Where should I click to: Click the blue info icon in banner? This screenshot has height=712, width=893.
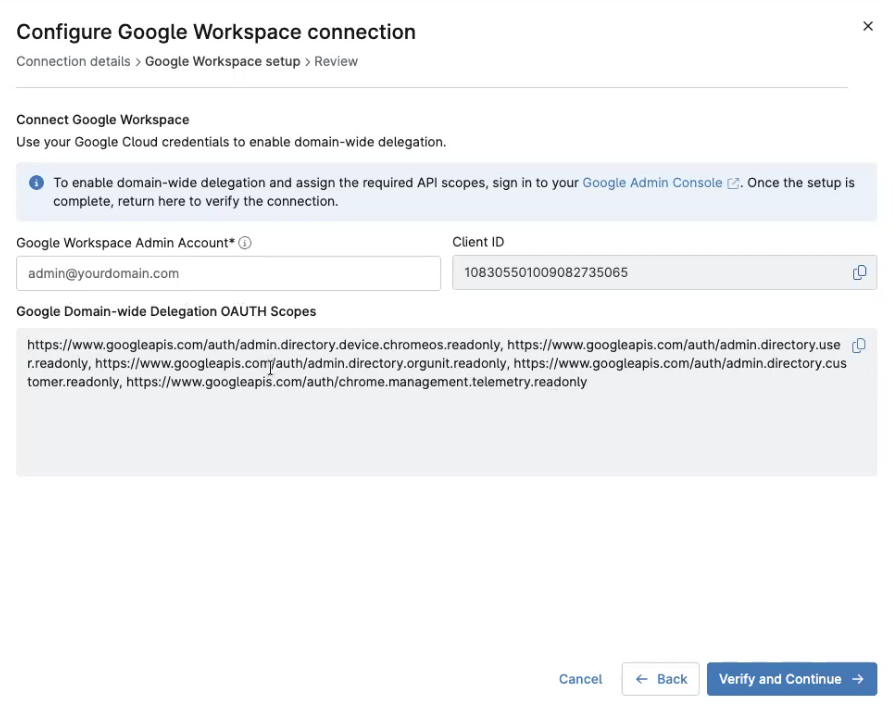(x=36, y=183)
